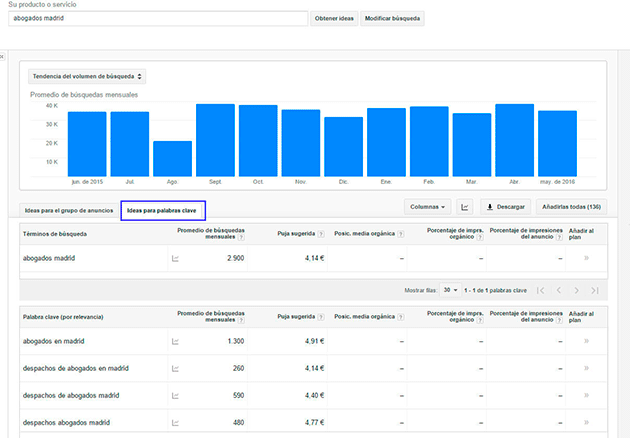Help icon for Porcentaje de impresiones del anuncio top
Image resolution: width=630 pixels, height=438 pixels.
click(x=559, y=237)
